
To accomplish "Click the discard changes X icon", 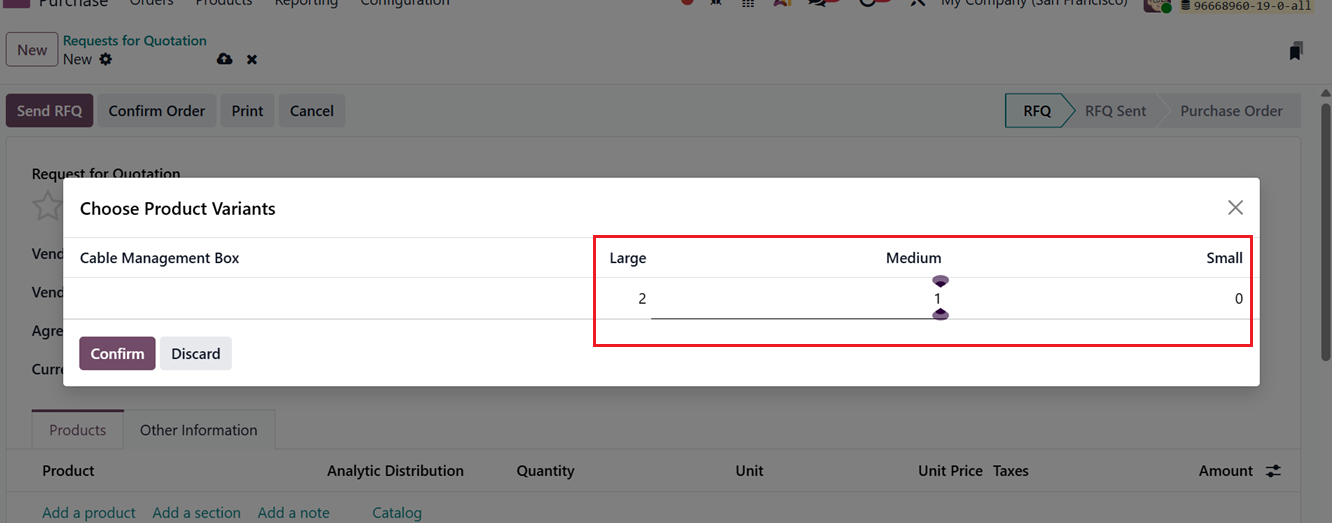I will tap(252, 60).
